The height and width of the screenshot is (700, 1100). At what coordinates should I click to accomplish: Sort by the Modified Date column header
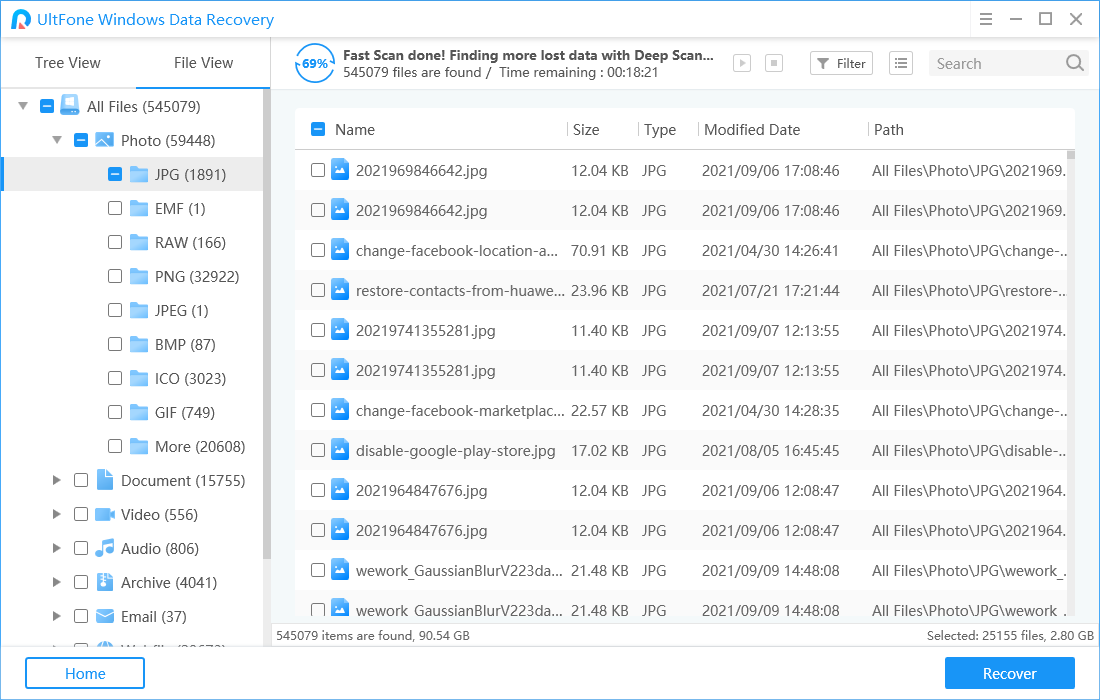click(x=752, y=130)
